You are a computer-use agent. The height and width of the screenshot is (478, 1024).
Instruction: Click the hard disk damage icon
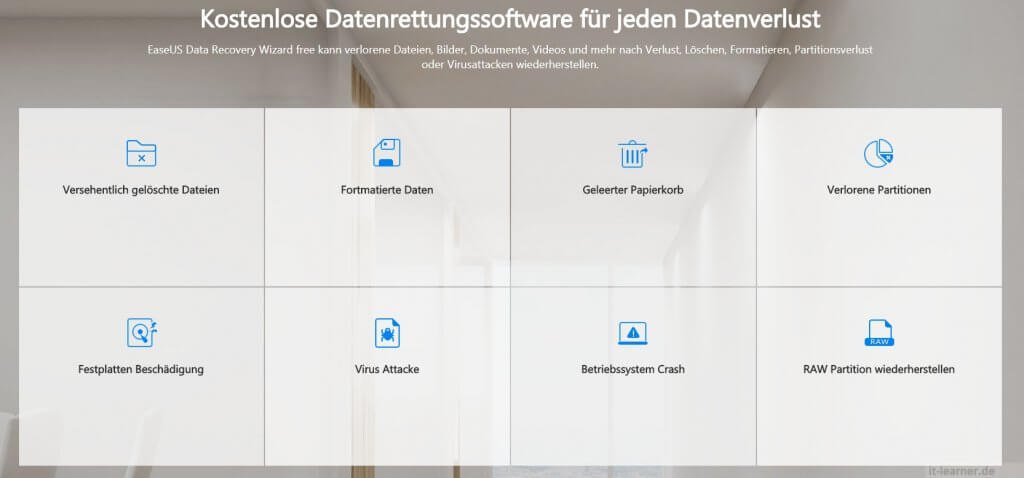pyautogui.click(x=142, y=332)
